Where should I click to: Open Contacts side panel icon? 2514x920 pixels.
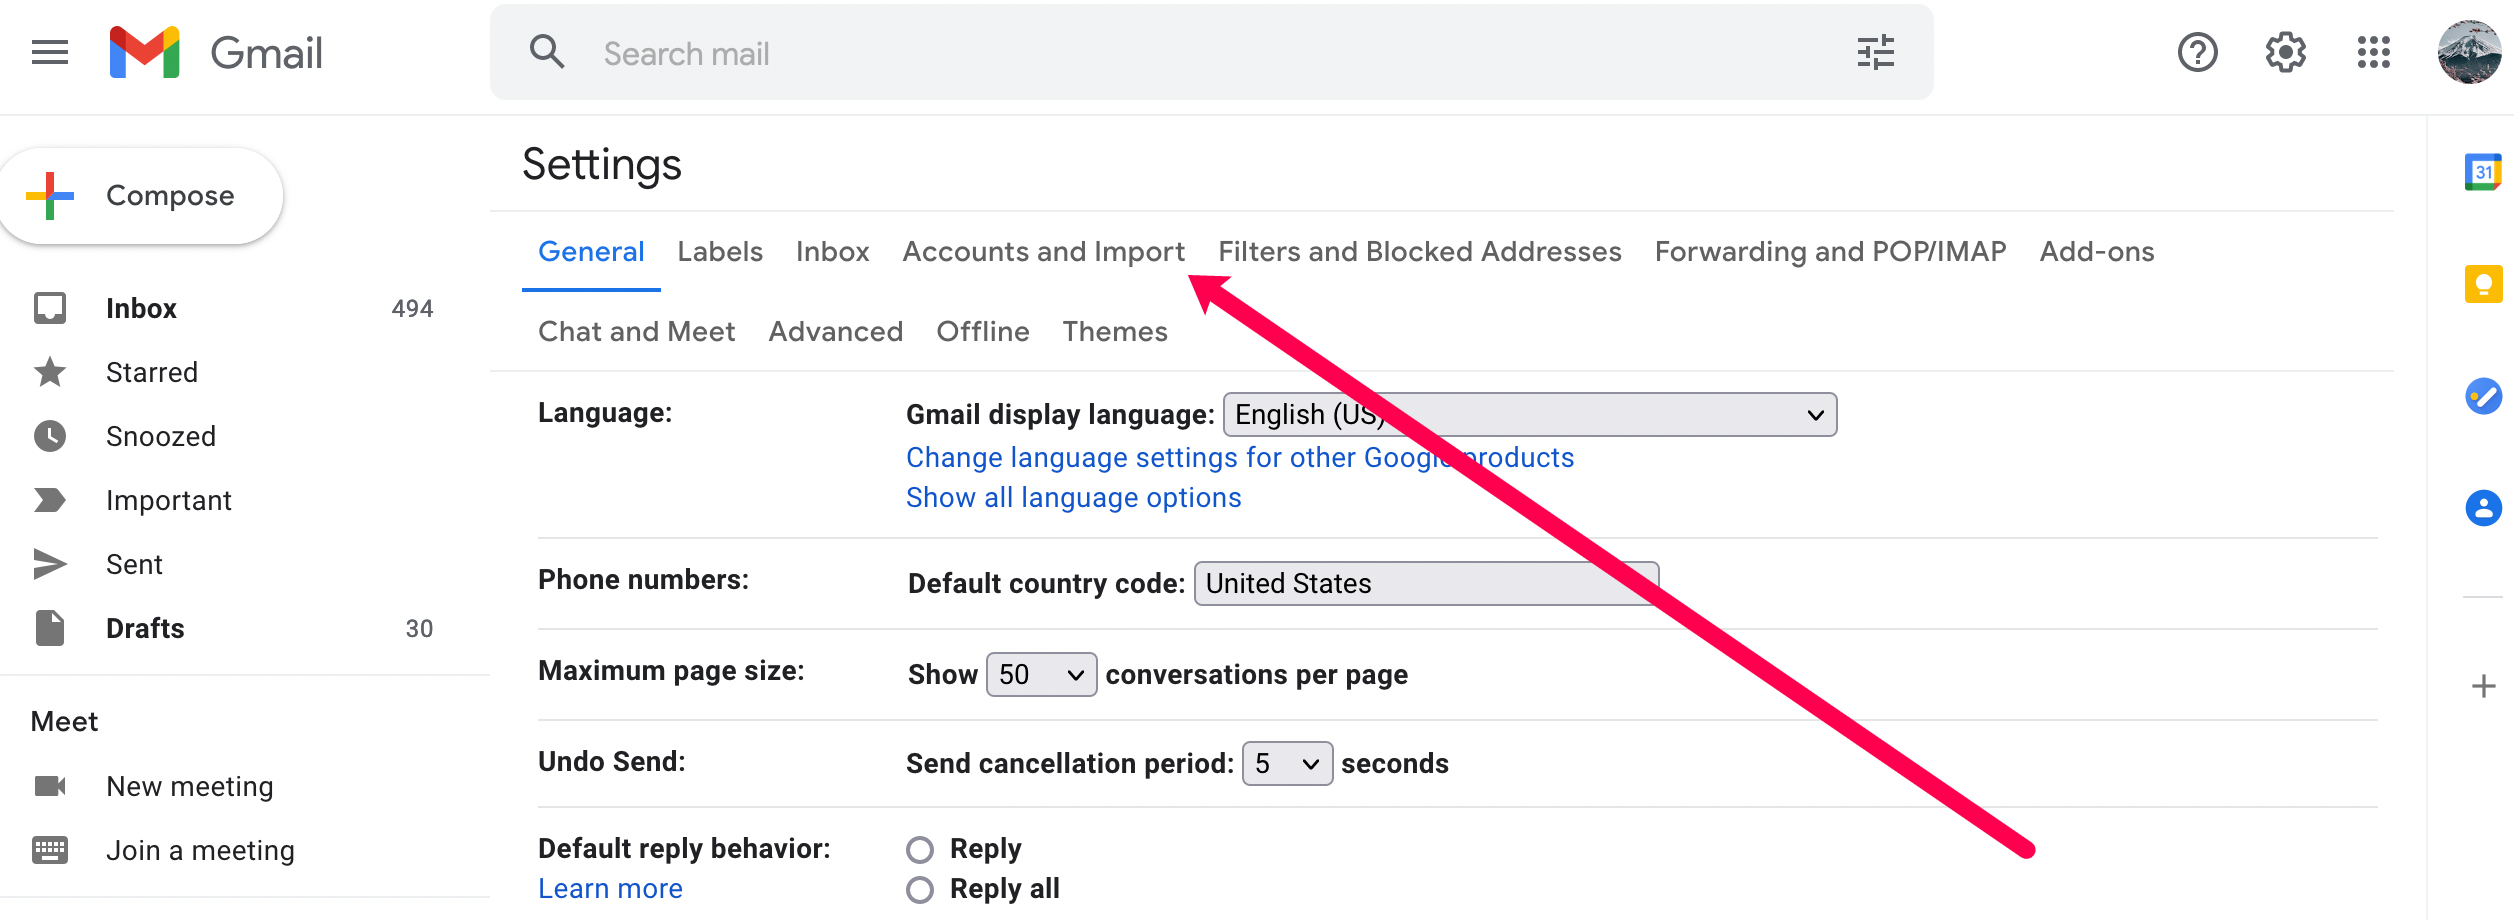2482,508
